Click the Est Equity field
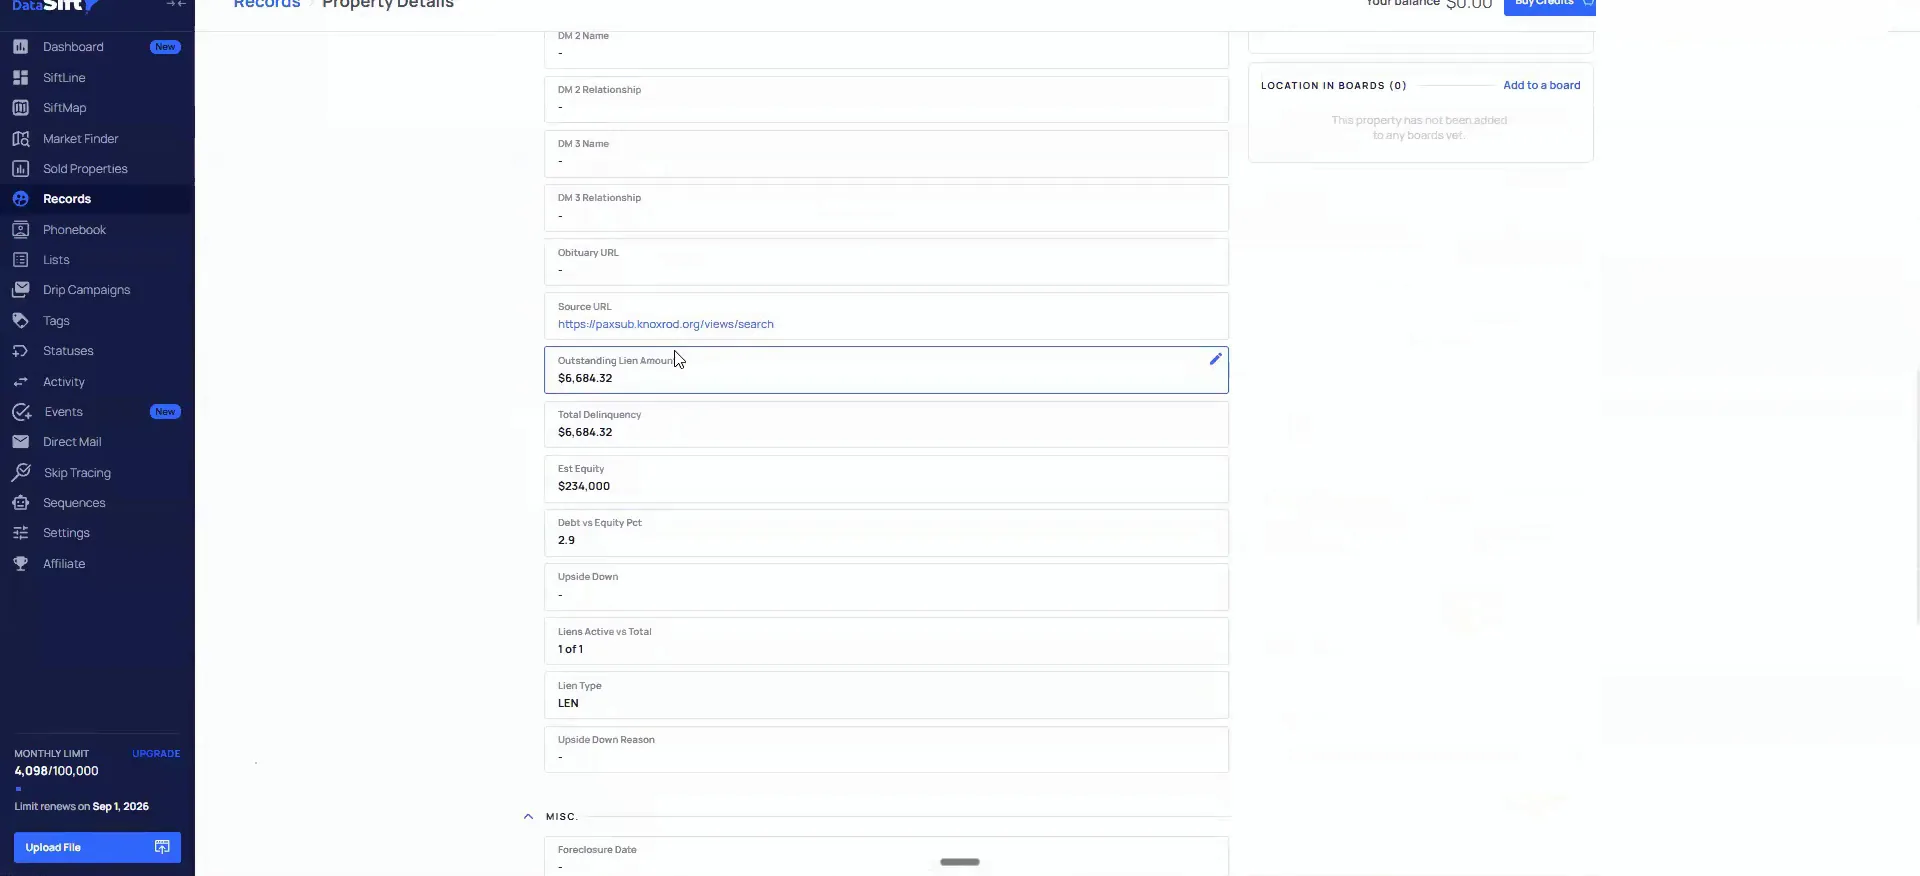 click(x=886, y=478)
